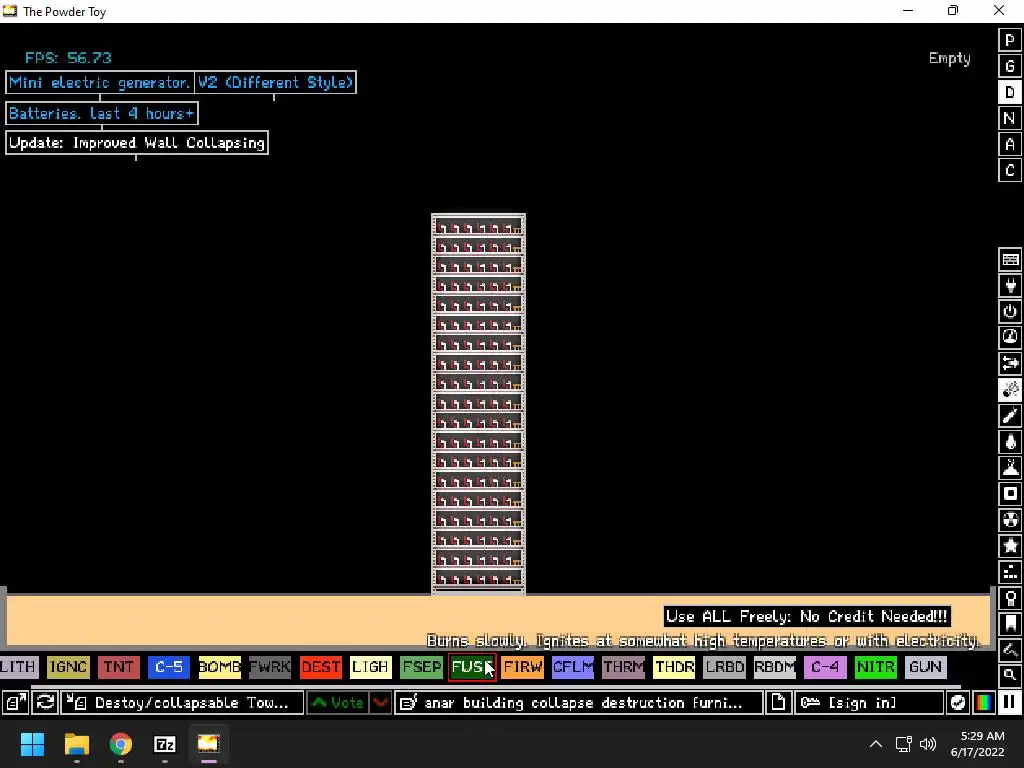Select the TNT element
Image resolution: width=1024 pixels, height=768 pixels.
pos(118,667)
